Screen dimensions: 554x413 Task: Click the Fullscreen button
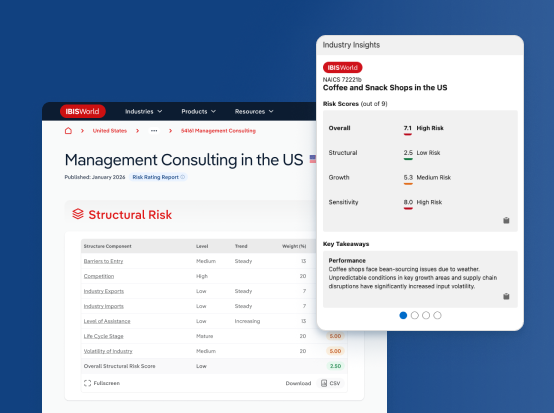click(102, 383)
